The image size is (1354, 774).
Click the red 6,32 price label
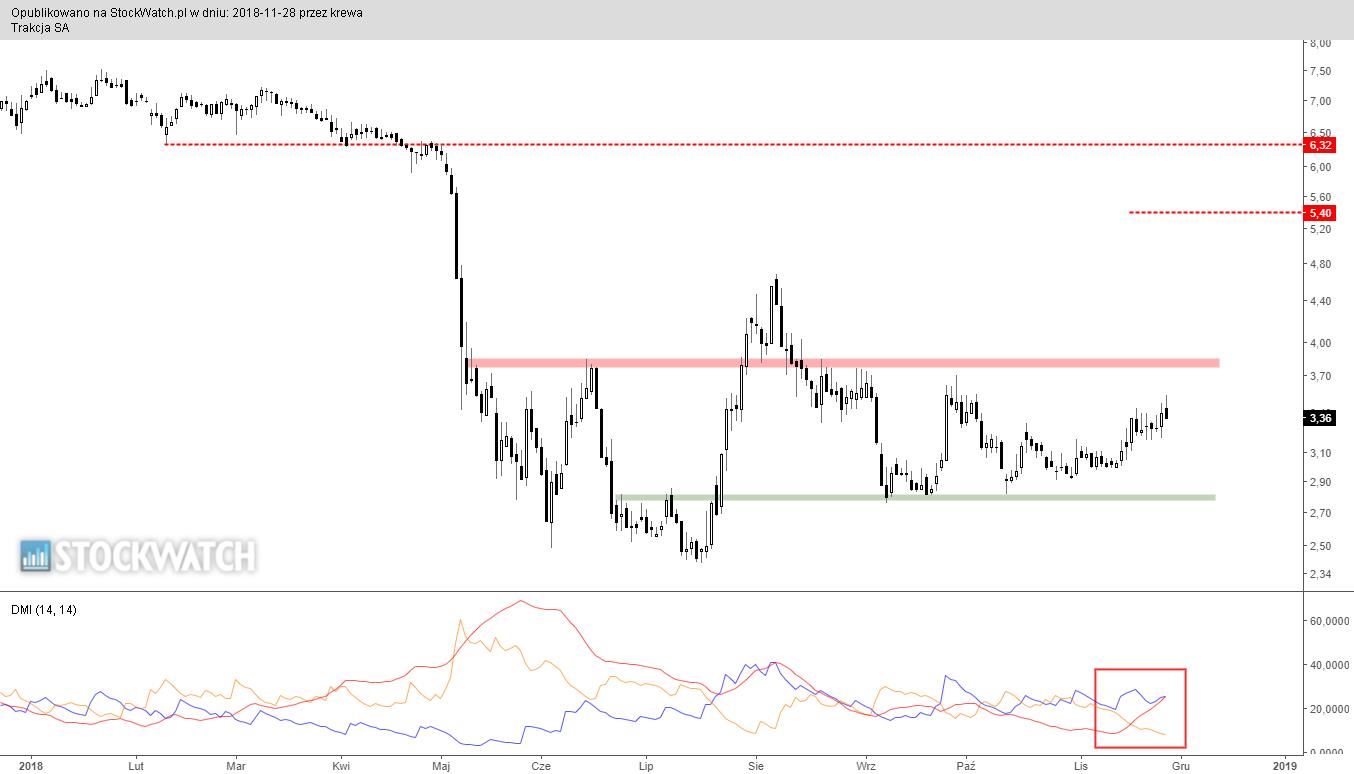(x=1320, y=145)
